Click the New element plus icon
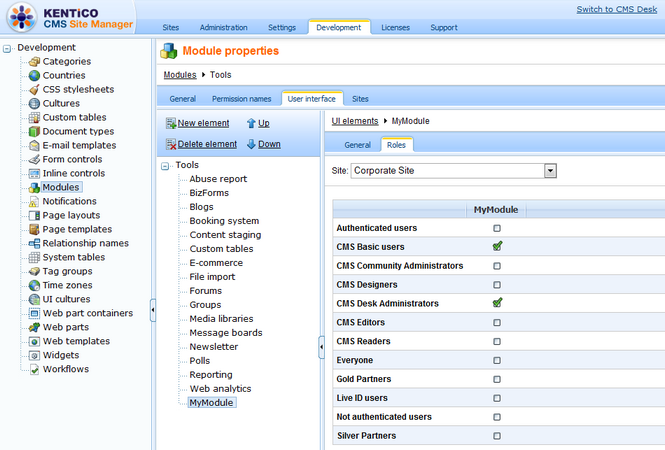 click(171, 123)
